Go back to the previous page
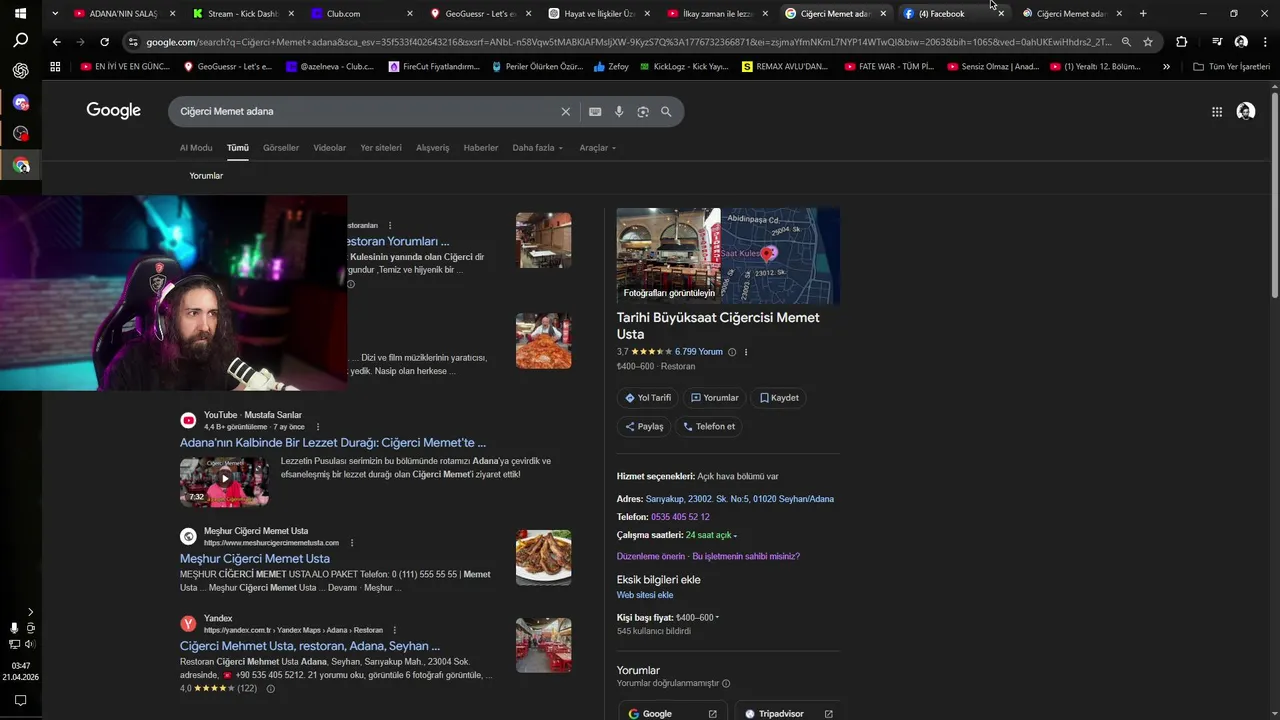 56,42
